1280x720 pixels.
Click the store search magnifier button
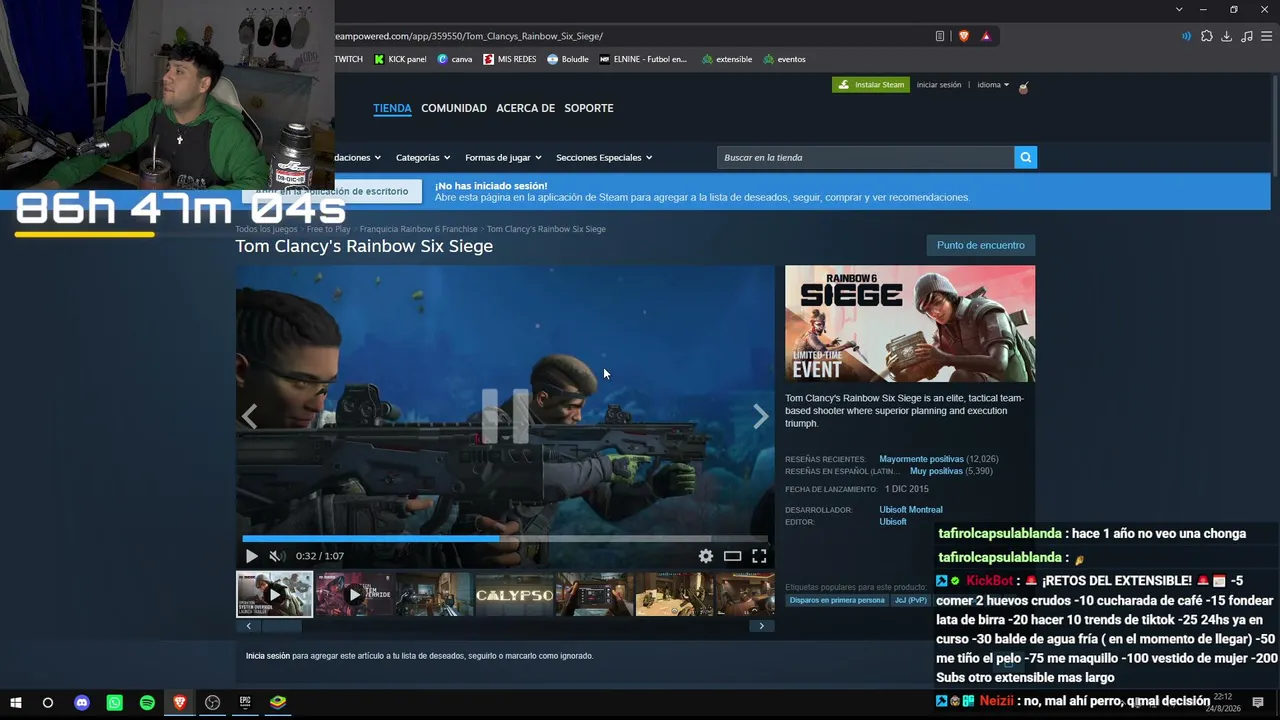(x=1025, y=157)
